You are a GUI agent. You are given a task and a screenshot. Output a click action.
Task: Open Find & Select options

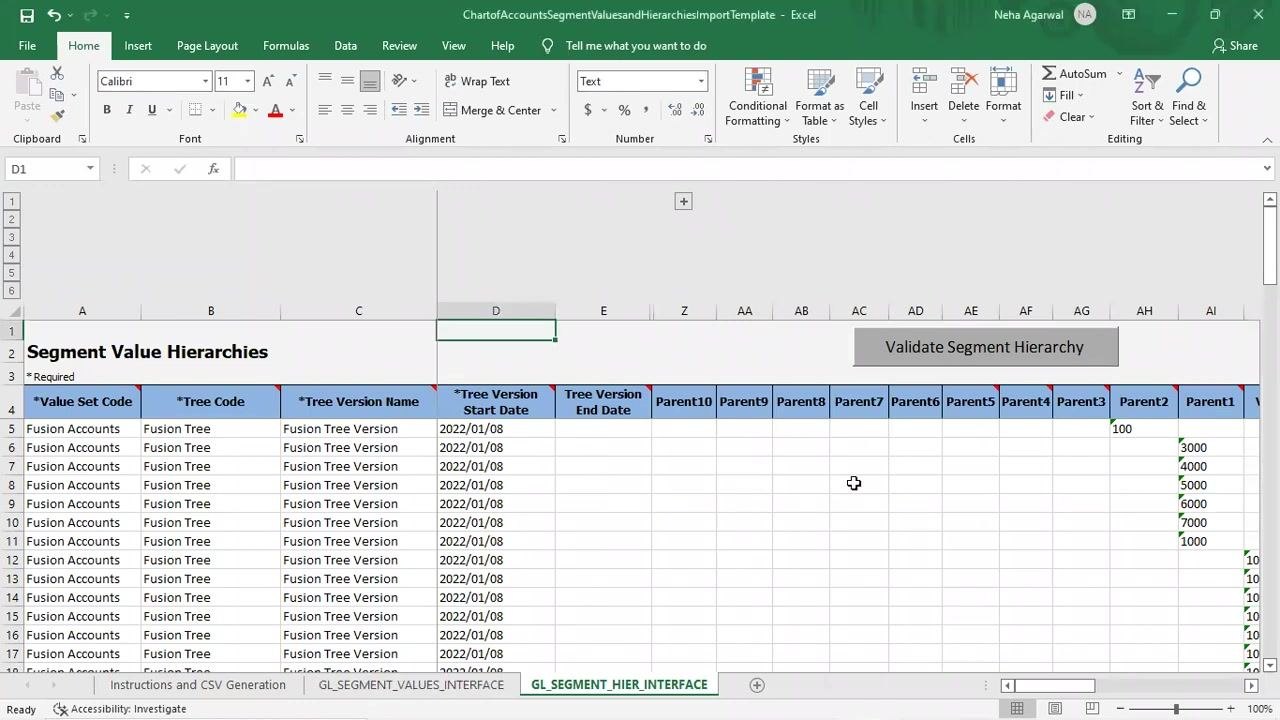tap(1188, 98)
